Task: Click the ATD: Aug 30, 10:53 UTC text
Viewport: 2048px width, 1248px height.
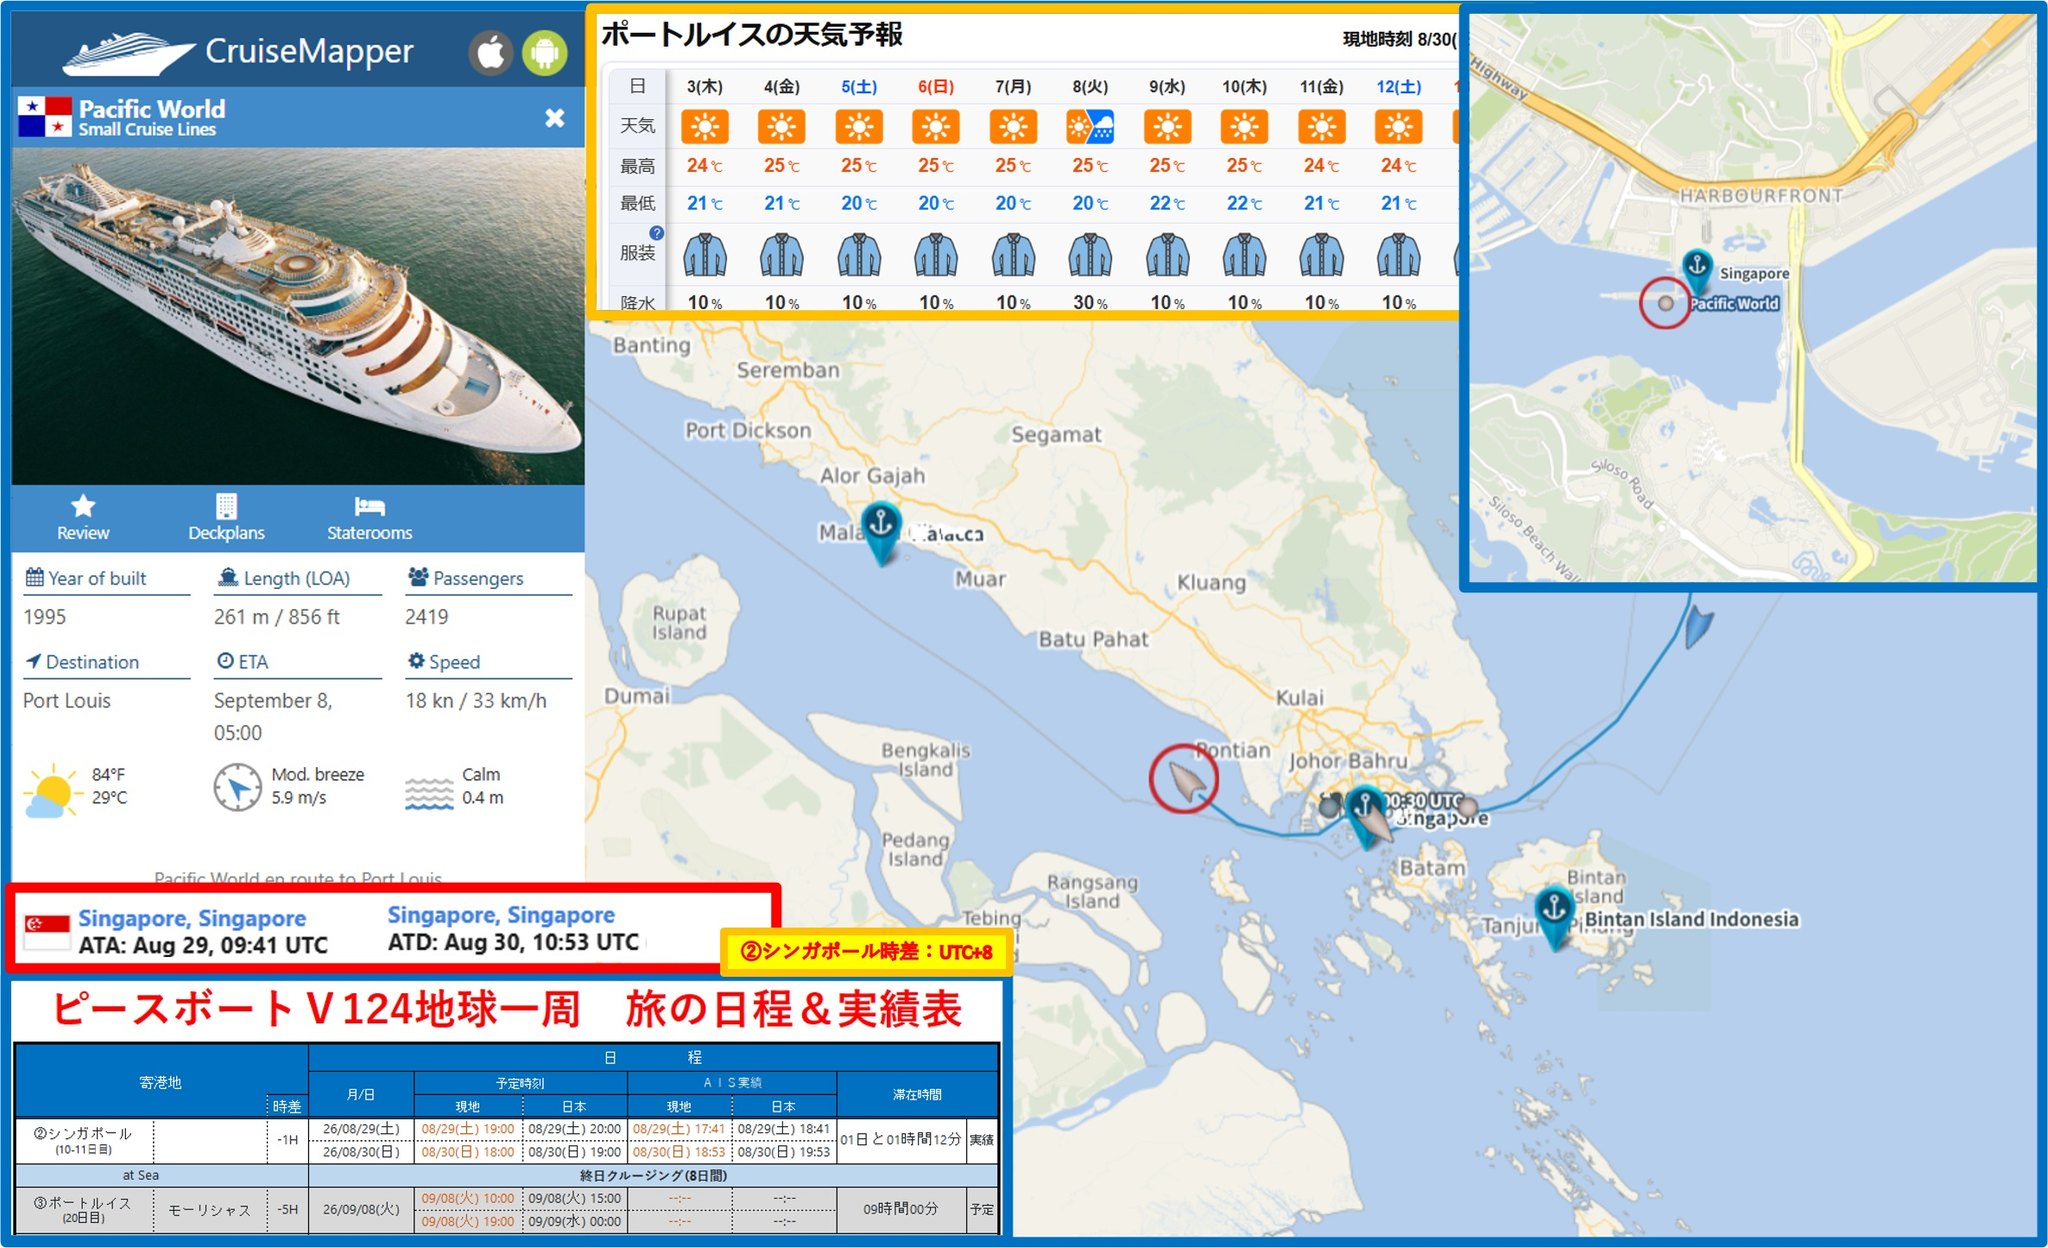Action: click(513, 942)
